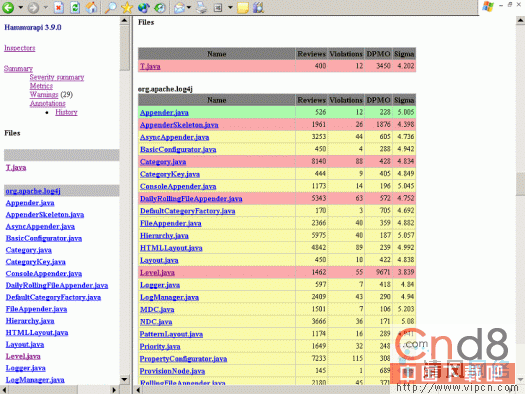Select org.apache.log4j package in left frame
This screenshot has height=394, width=525.
point(33,191)
